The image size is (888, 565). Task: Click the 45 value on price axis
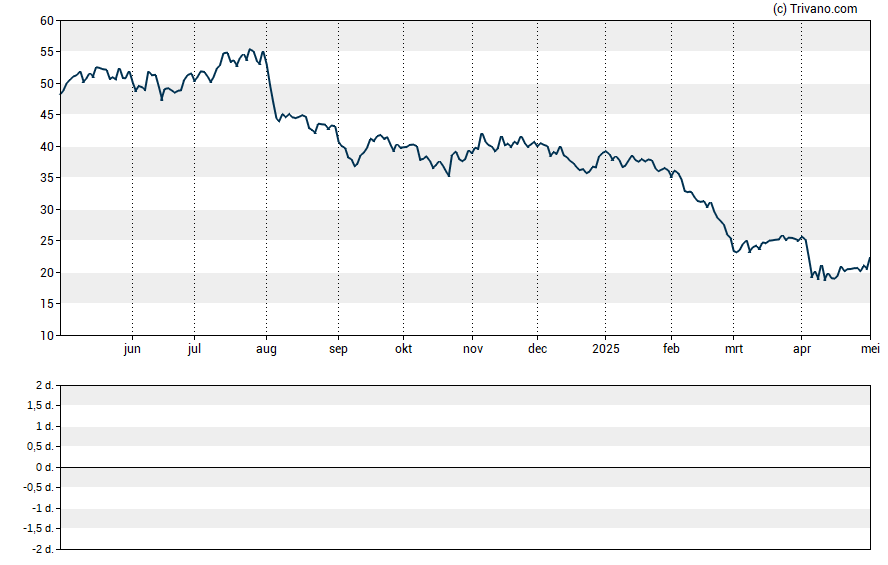(47, 115)
